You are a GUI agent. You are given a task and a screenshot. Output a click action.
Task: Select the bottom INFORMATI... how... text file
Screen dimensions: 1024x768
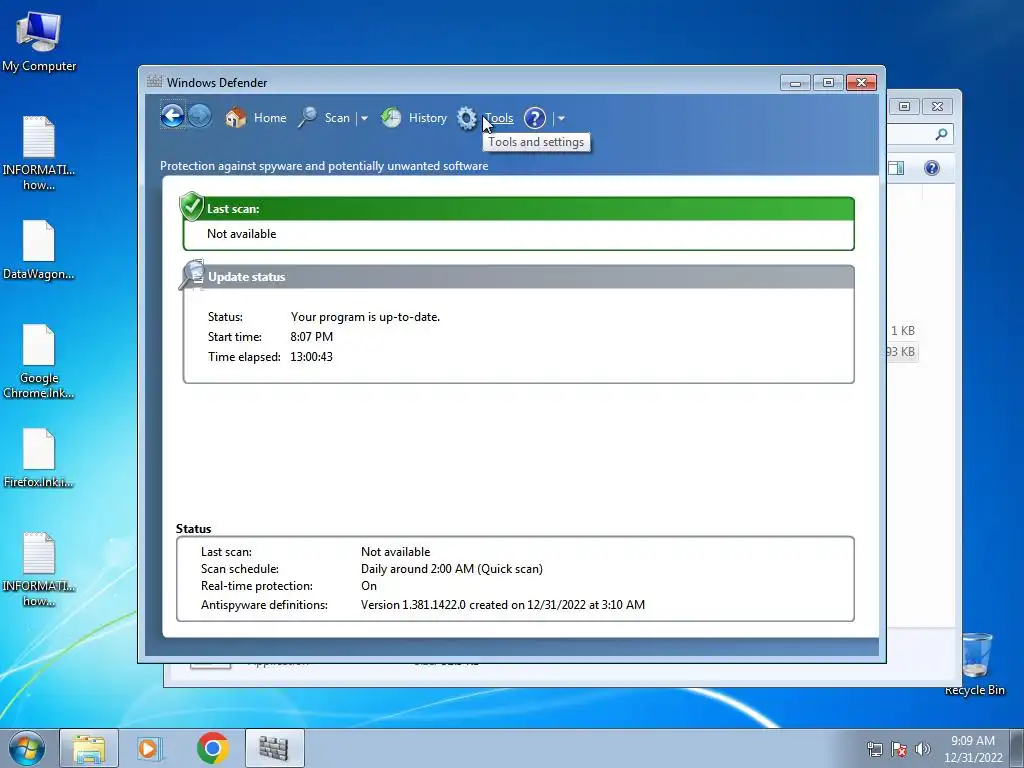click(x=39, y=570)
